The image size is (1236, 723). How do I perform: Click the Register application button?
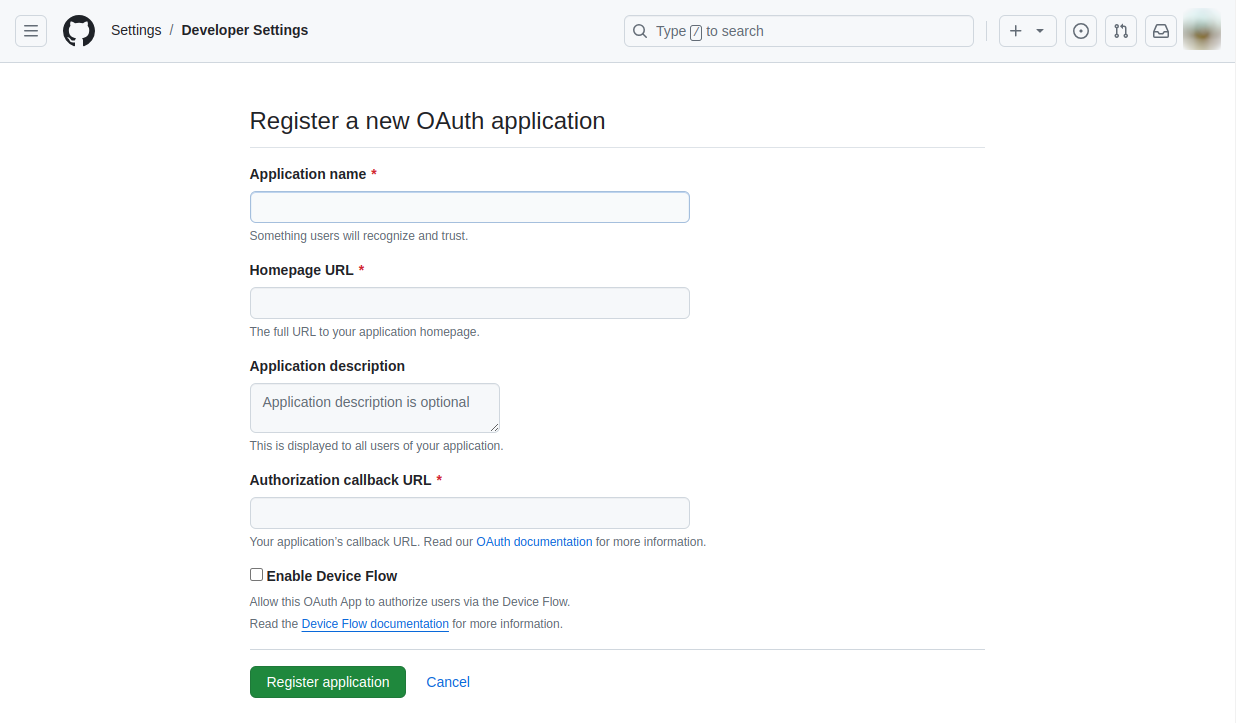coord(328,682)
